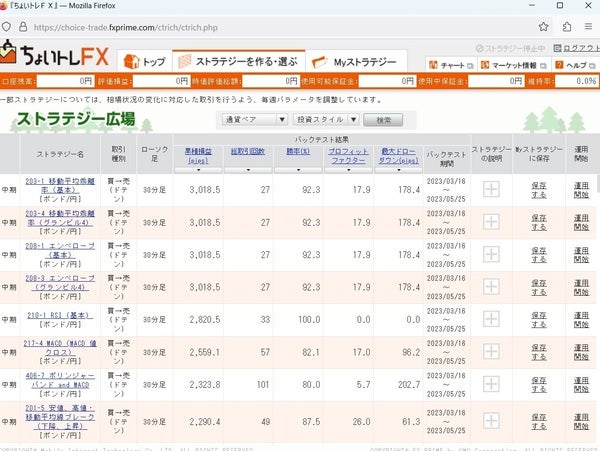This screenshot has height=451, width=600.
Task: Click 運用開始 for the 203-1 row
Action: point(581,190)
